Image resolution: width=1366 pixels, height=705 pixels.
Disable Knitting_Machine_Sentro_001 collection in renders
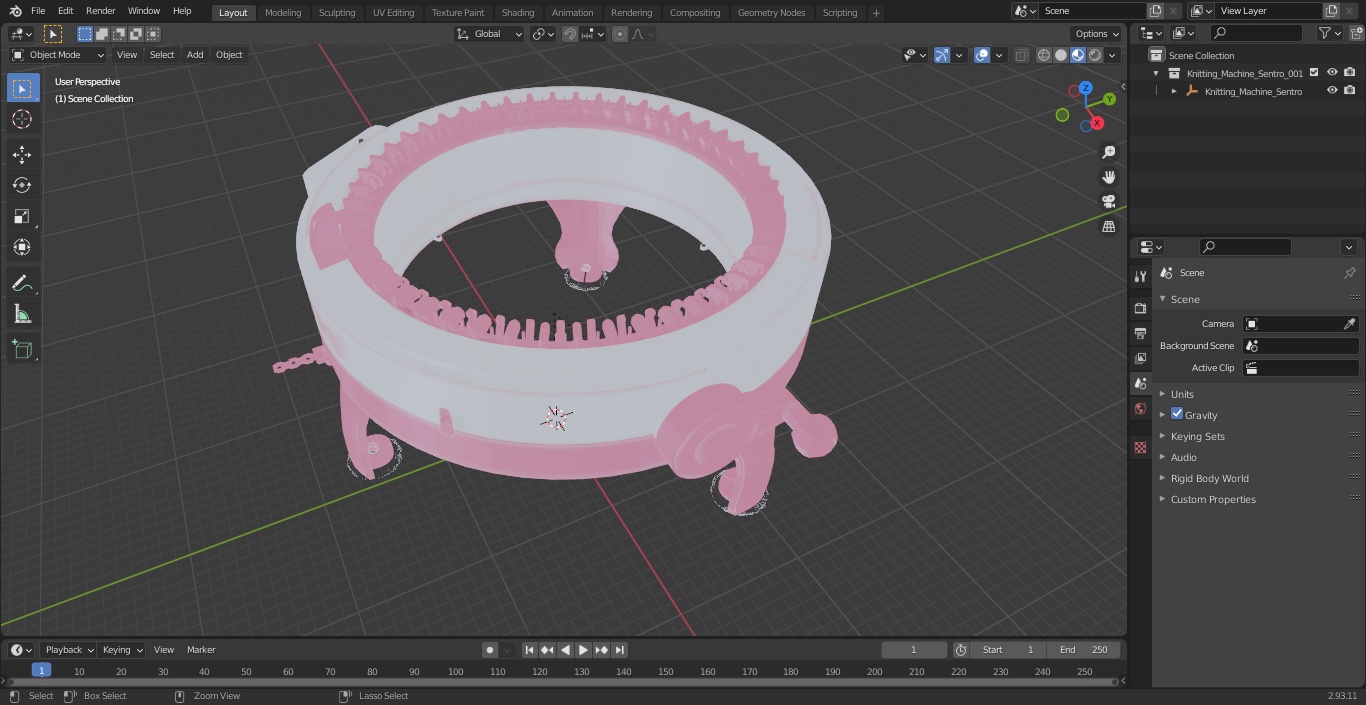(1350, 73)
